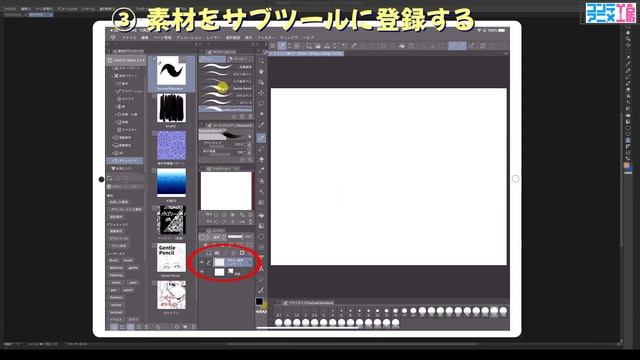640x360 pixels.
Task: Open the Clip Studio logo app menu
Action: 113,37
